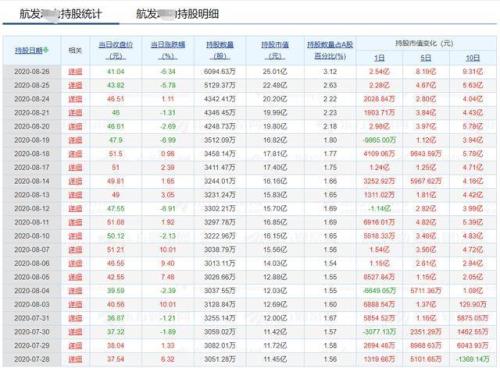Switch to the 持股明细 tab

pyautogui.click(x=177, y=14)
